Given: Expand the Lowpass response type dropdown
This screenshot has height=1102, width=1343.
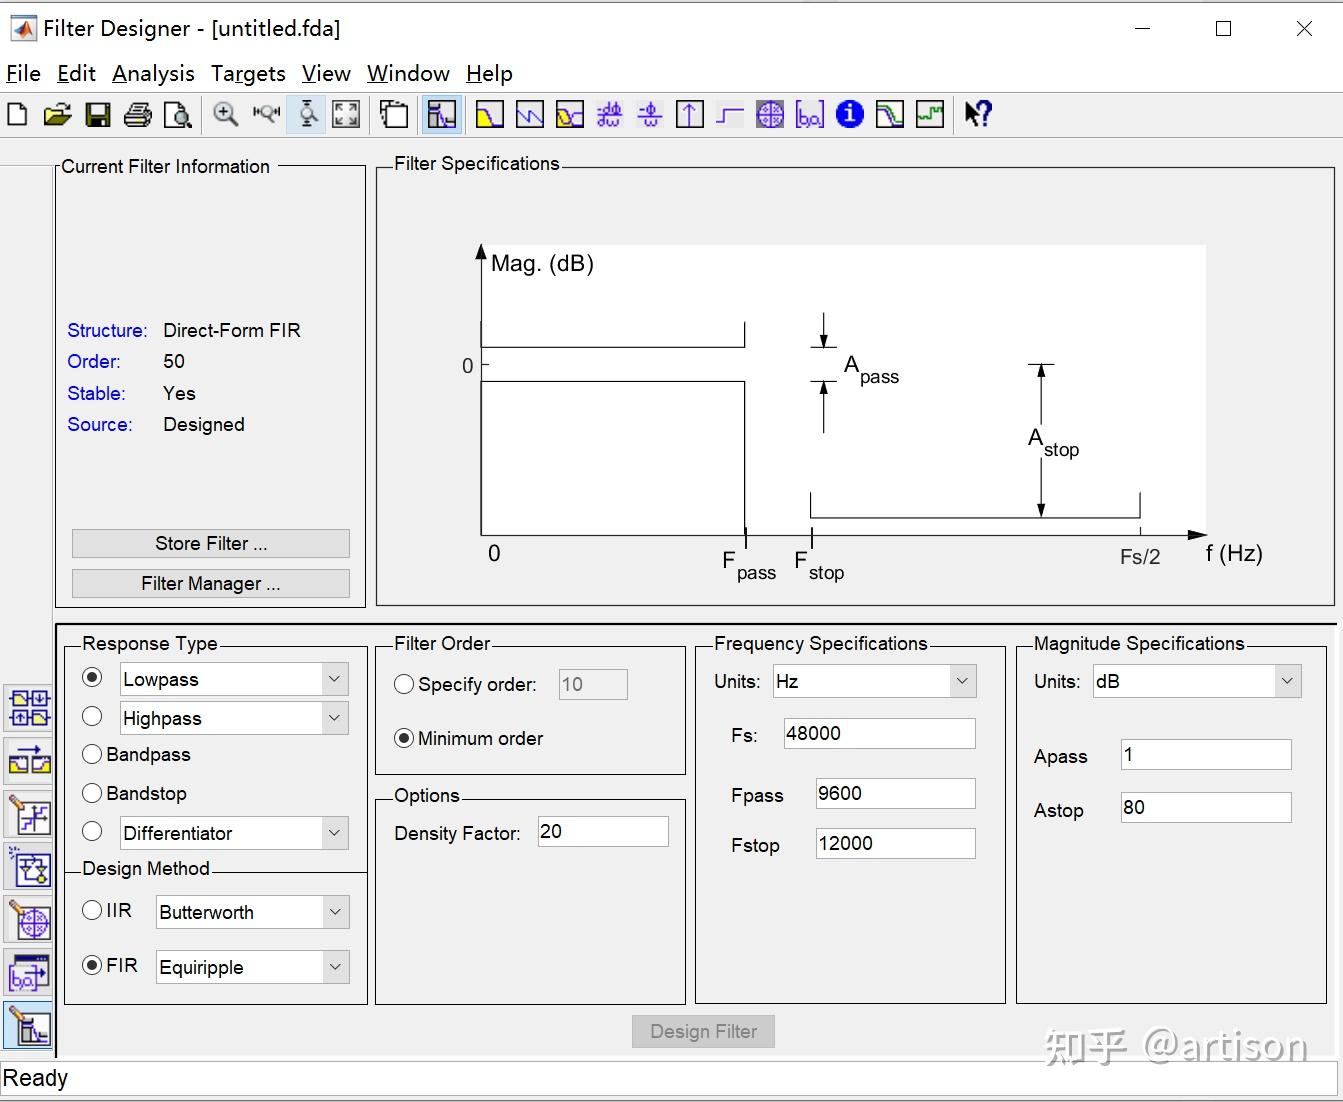Looking at the screenshot, I should pos(332,678).
